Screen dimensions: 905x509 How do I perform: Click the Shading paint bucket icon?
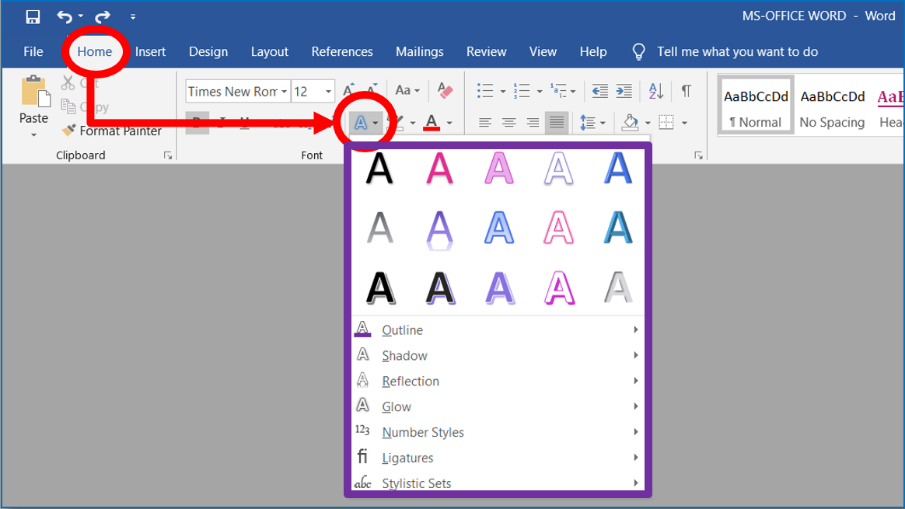[630, 122]
